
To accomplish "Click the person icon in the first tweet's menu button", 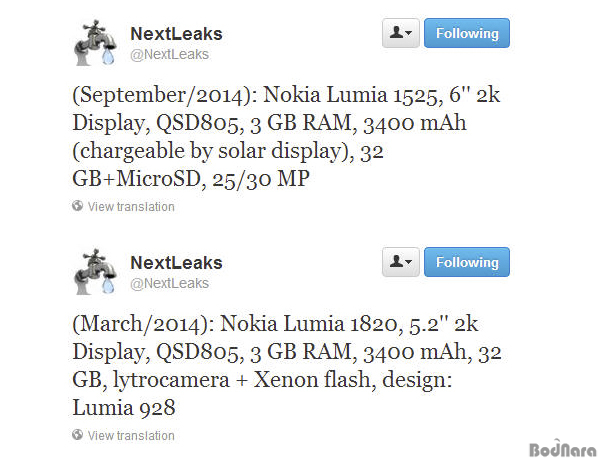I will [396, 33].
